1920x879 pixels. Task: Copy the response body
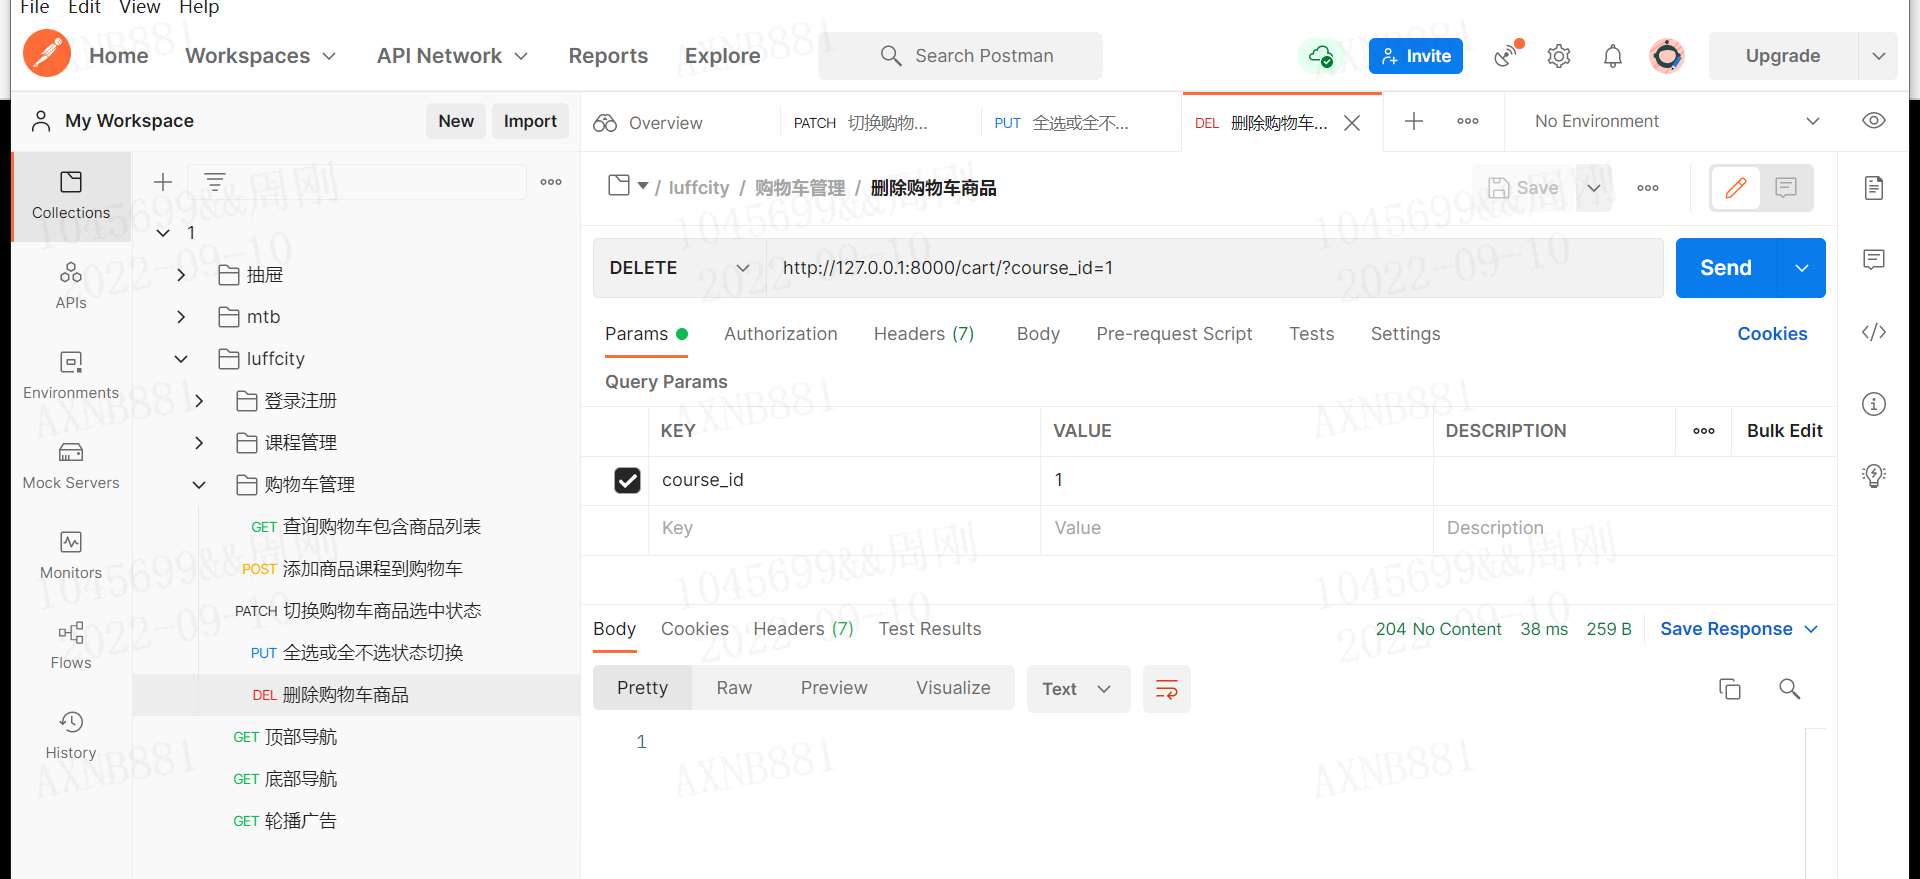tap(1730, 689)
